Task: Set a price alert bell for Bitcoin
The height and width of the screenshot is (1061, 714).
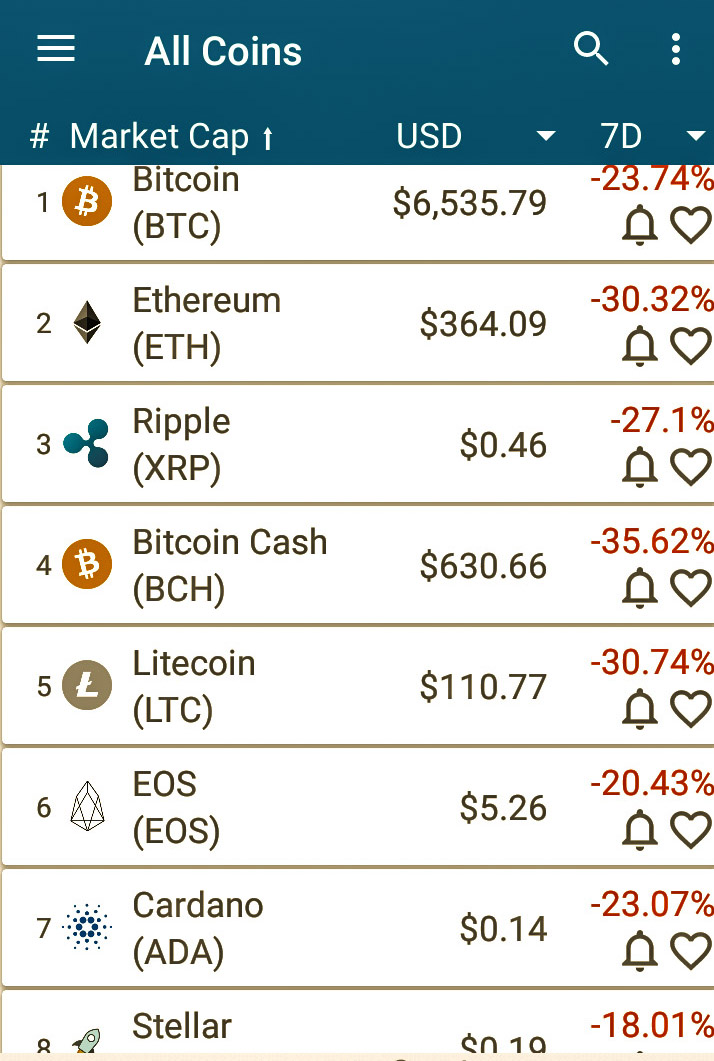Action: (x=640, y=225)
